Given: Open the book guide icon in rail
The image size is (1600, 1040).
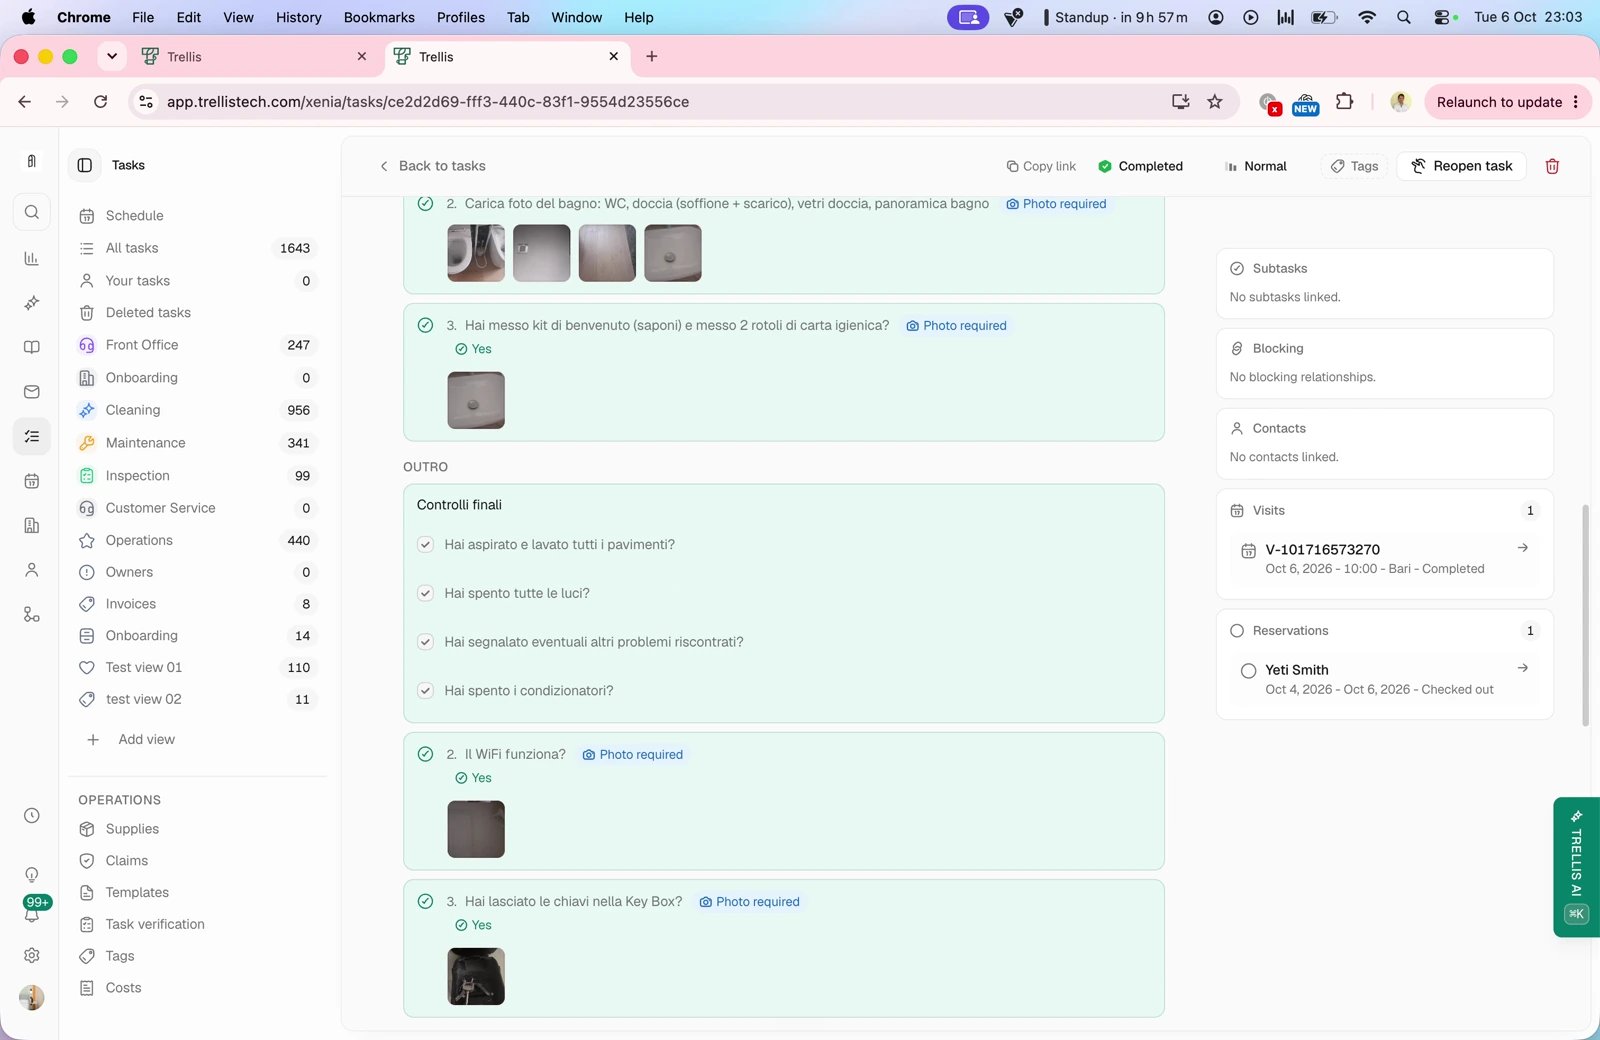Looking at the screenshot, I should tap(32, 347).
